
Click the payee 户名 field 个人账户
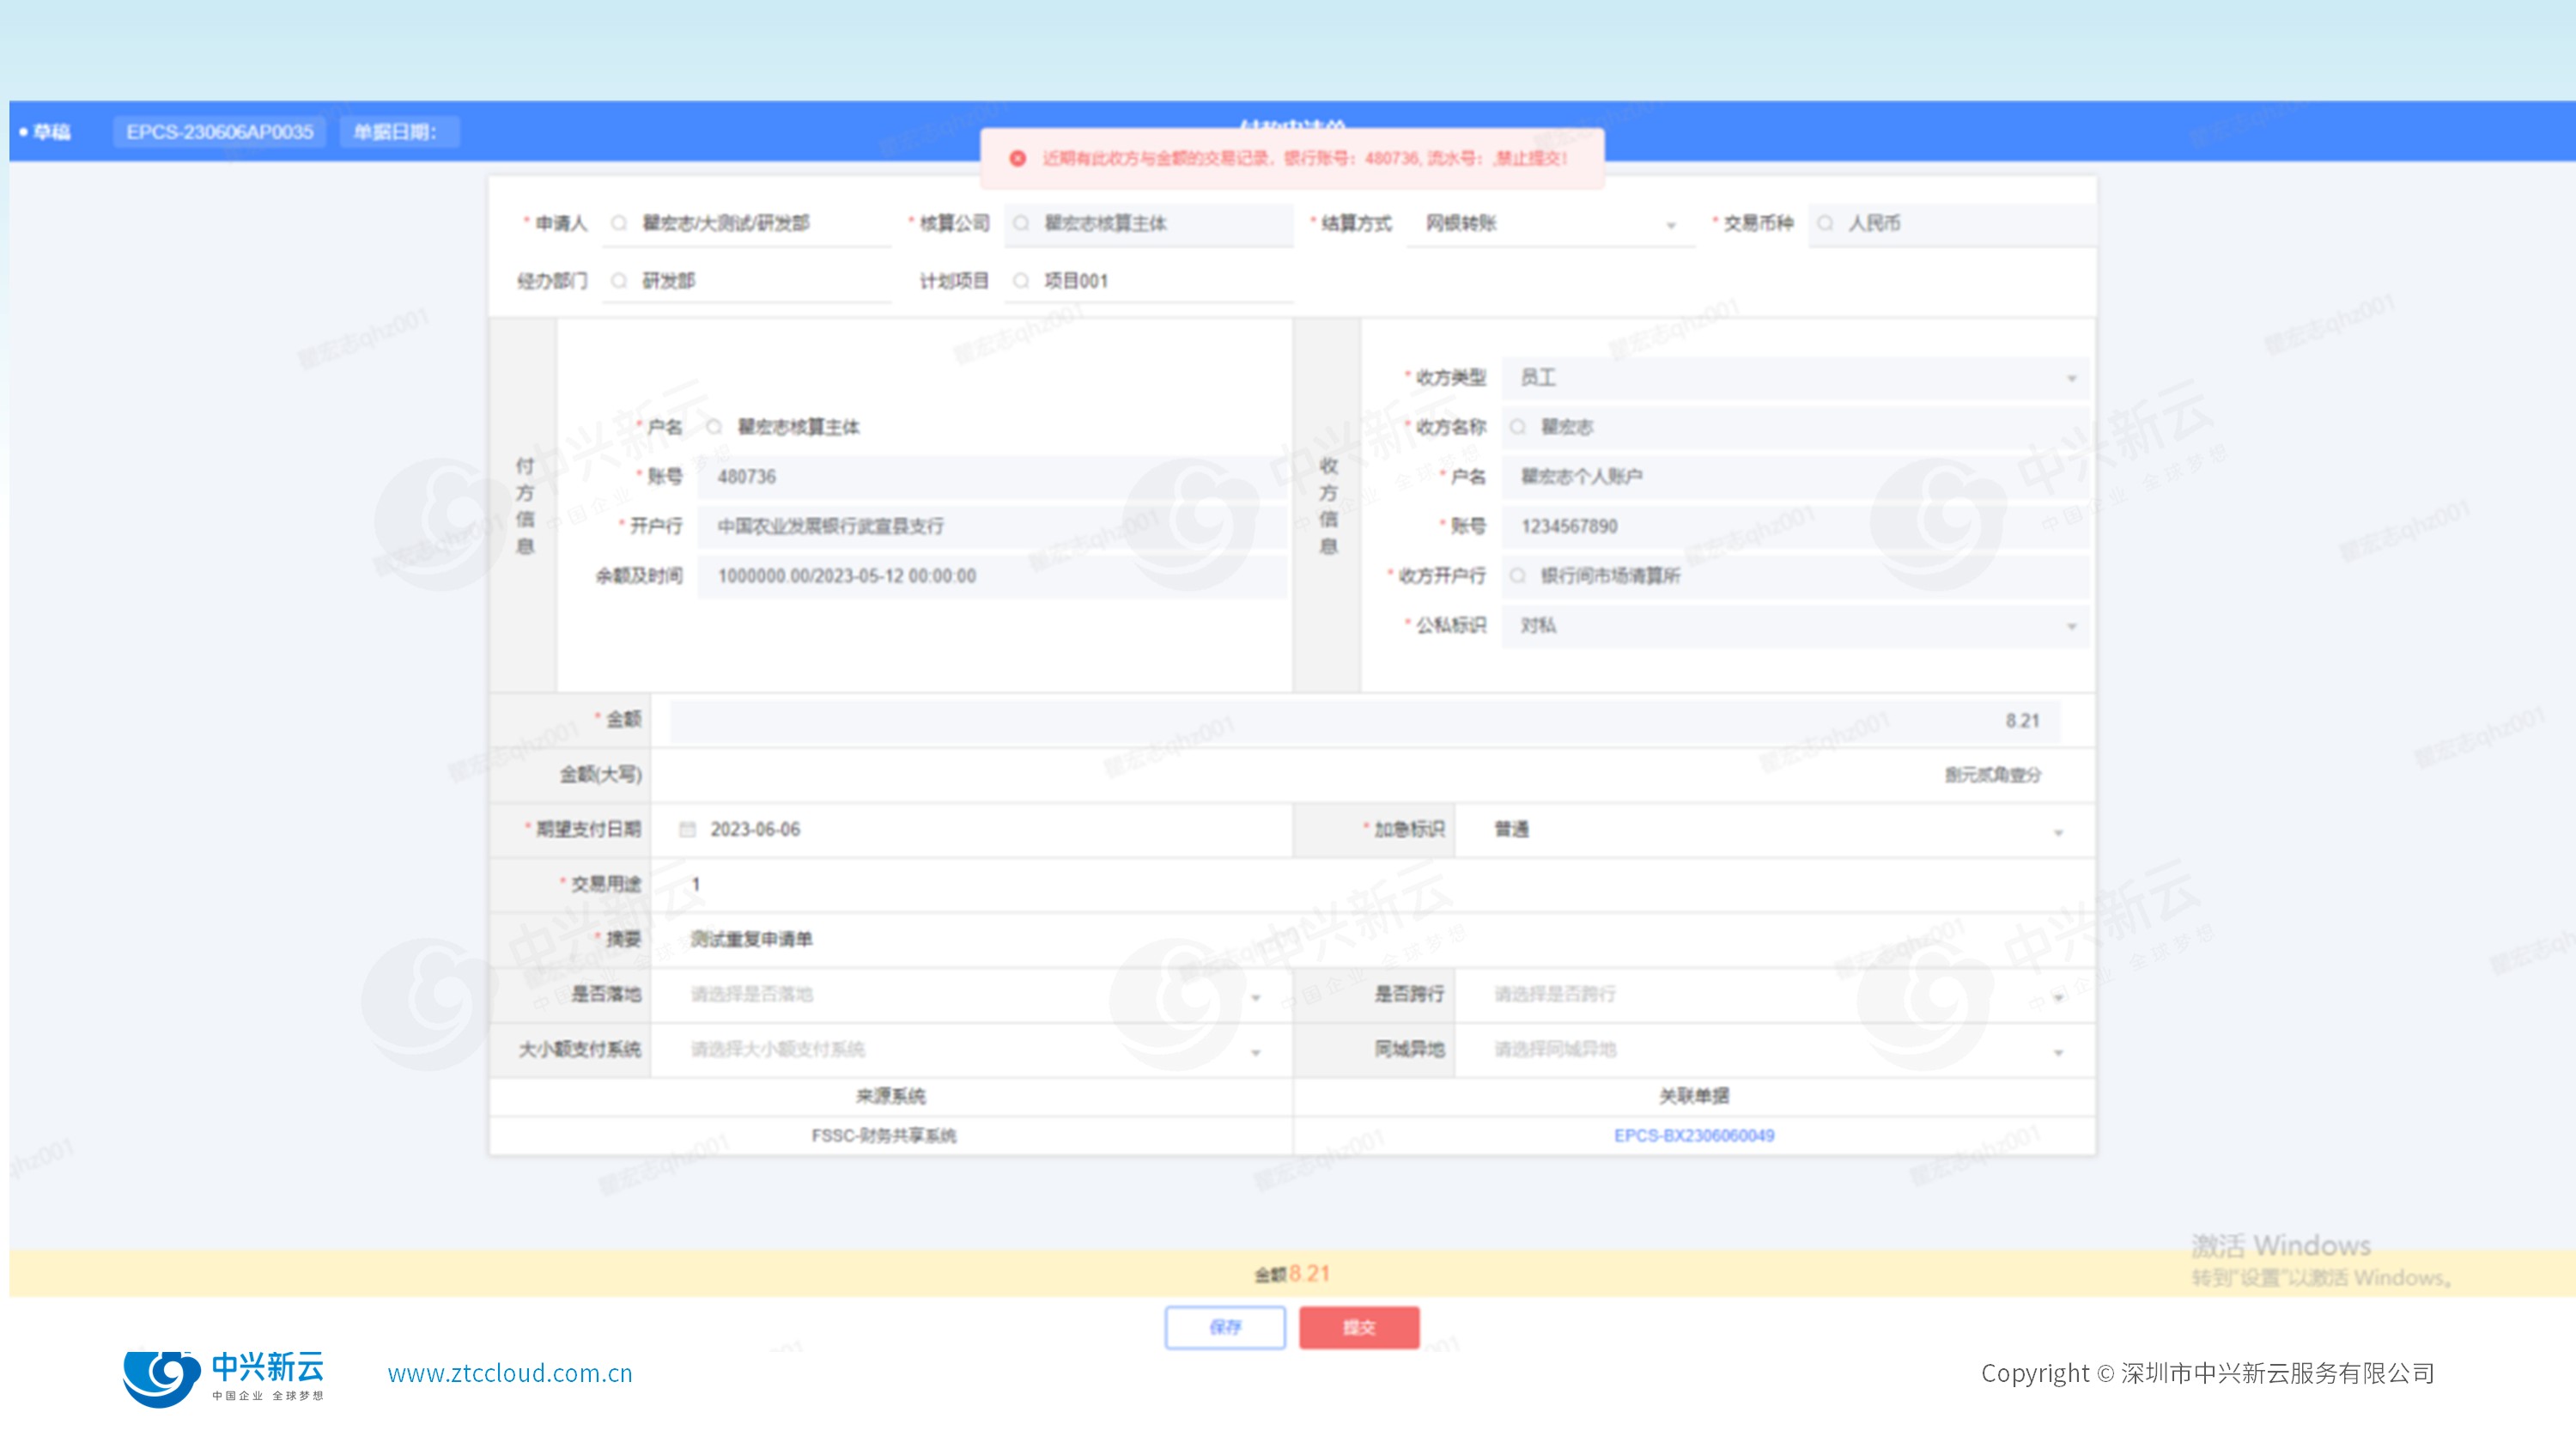click(x=1795, y=477)
